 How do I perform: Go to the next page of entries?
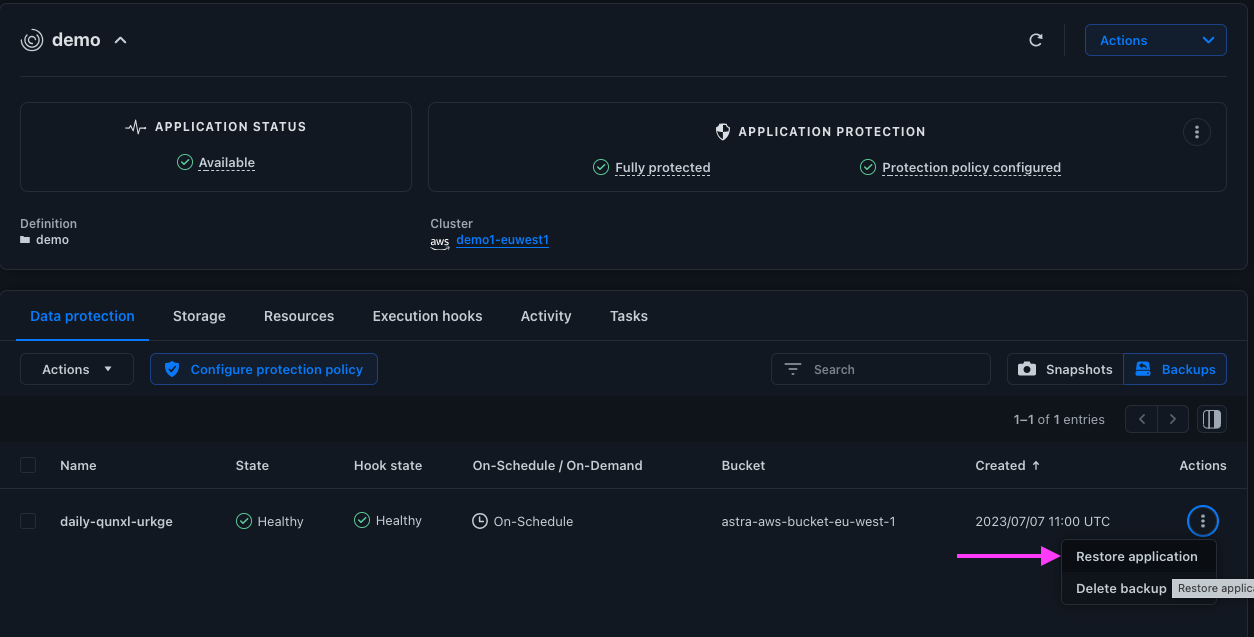pos(1173,419)
